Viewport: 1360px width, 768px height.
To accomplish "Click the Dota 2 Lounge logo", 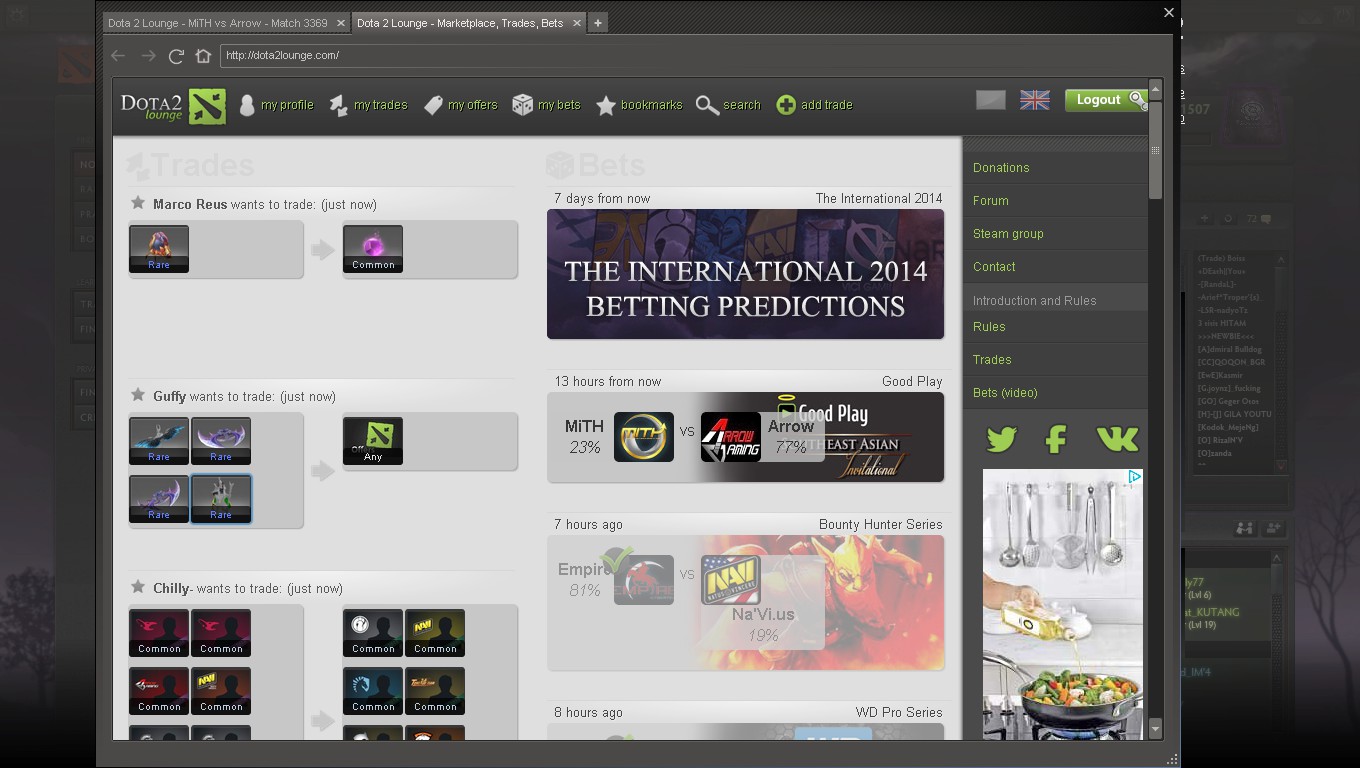I will click(173, 105).
